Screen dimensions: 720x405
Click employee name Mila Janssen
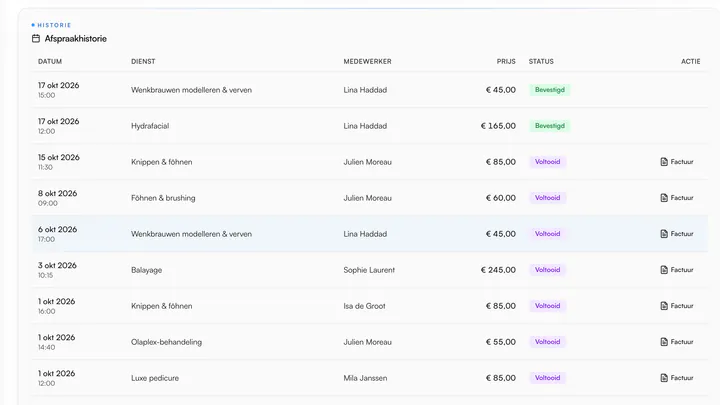point(365,378)
